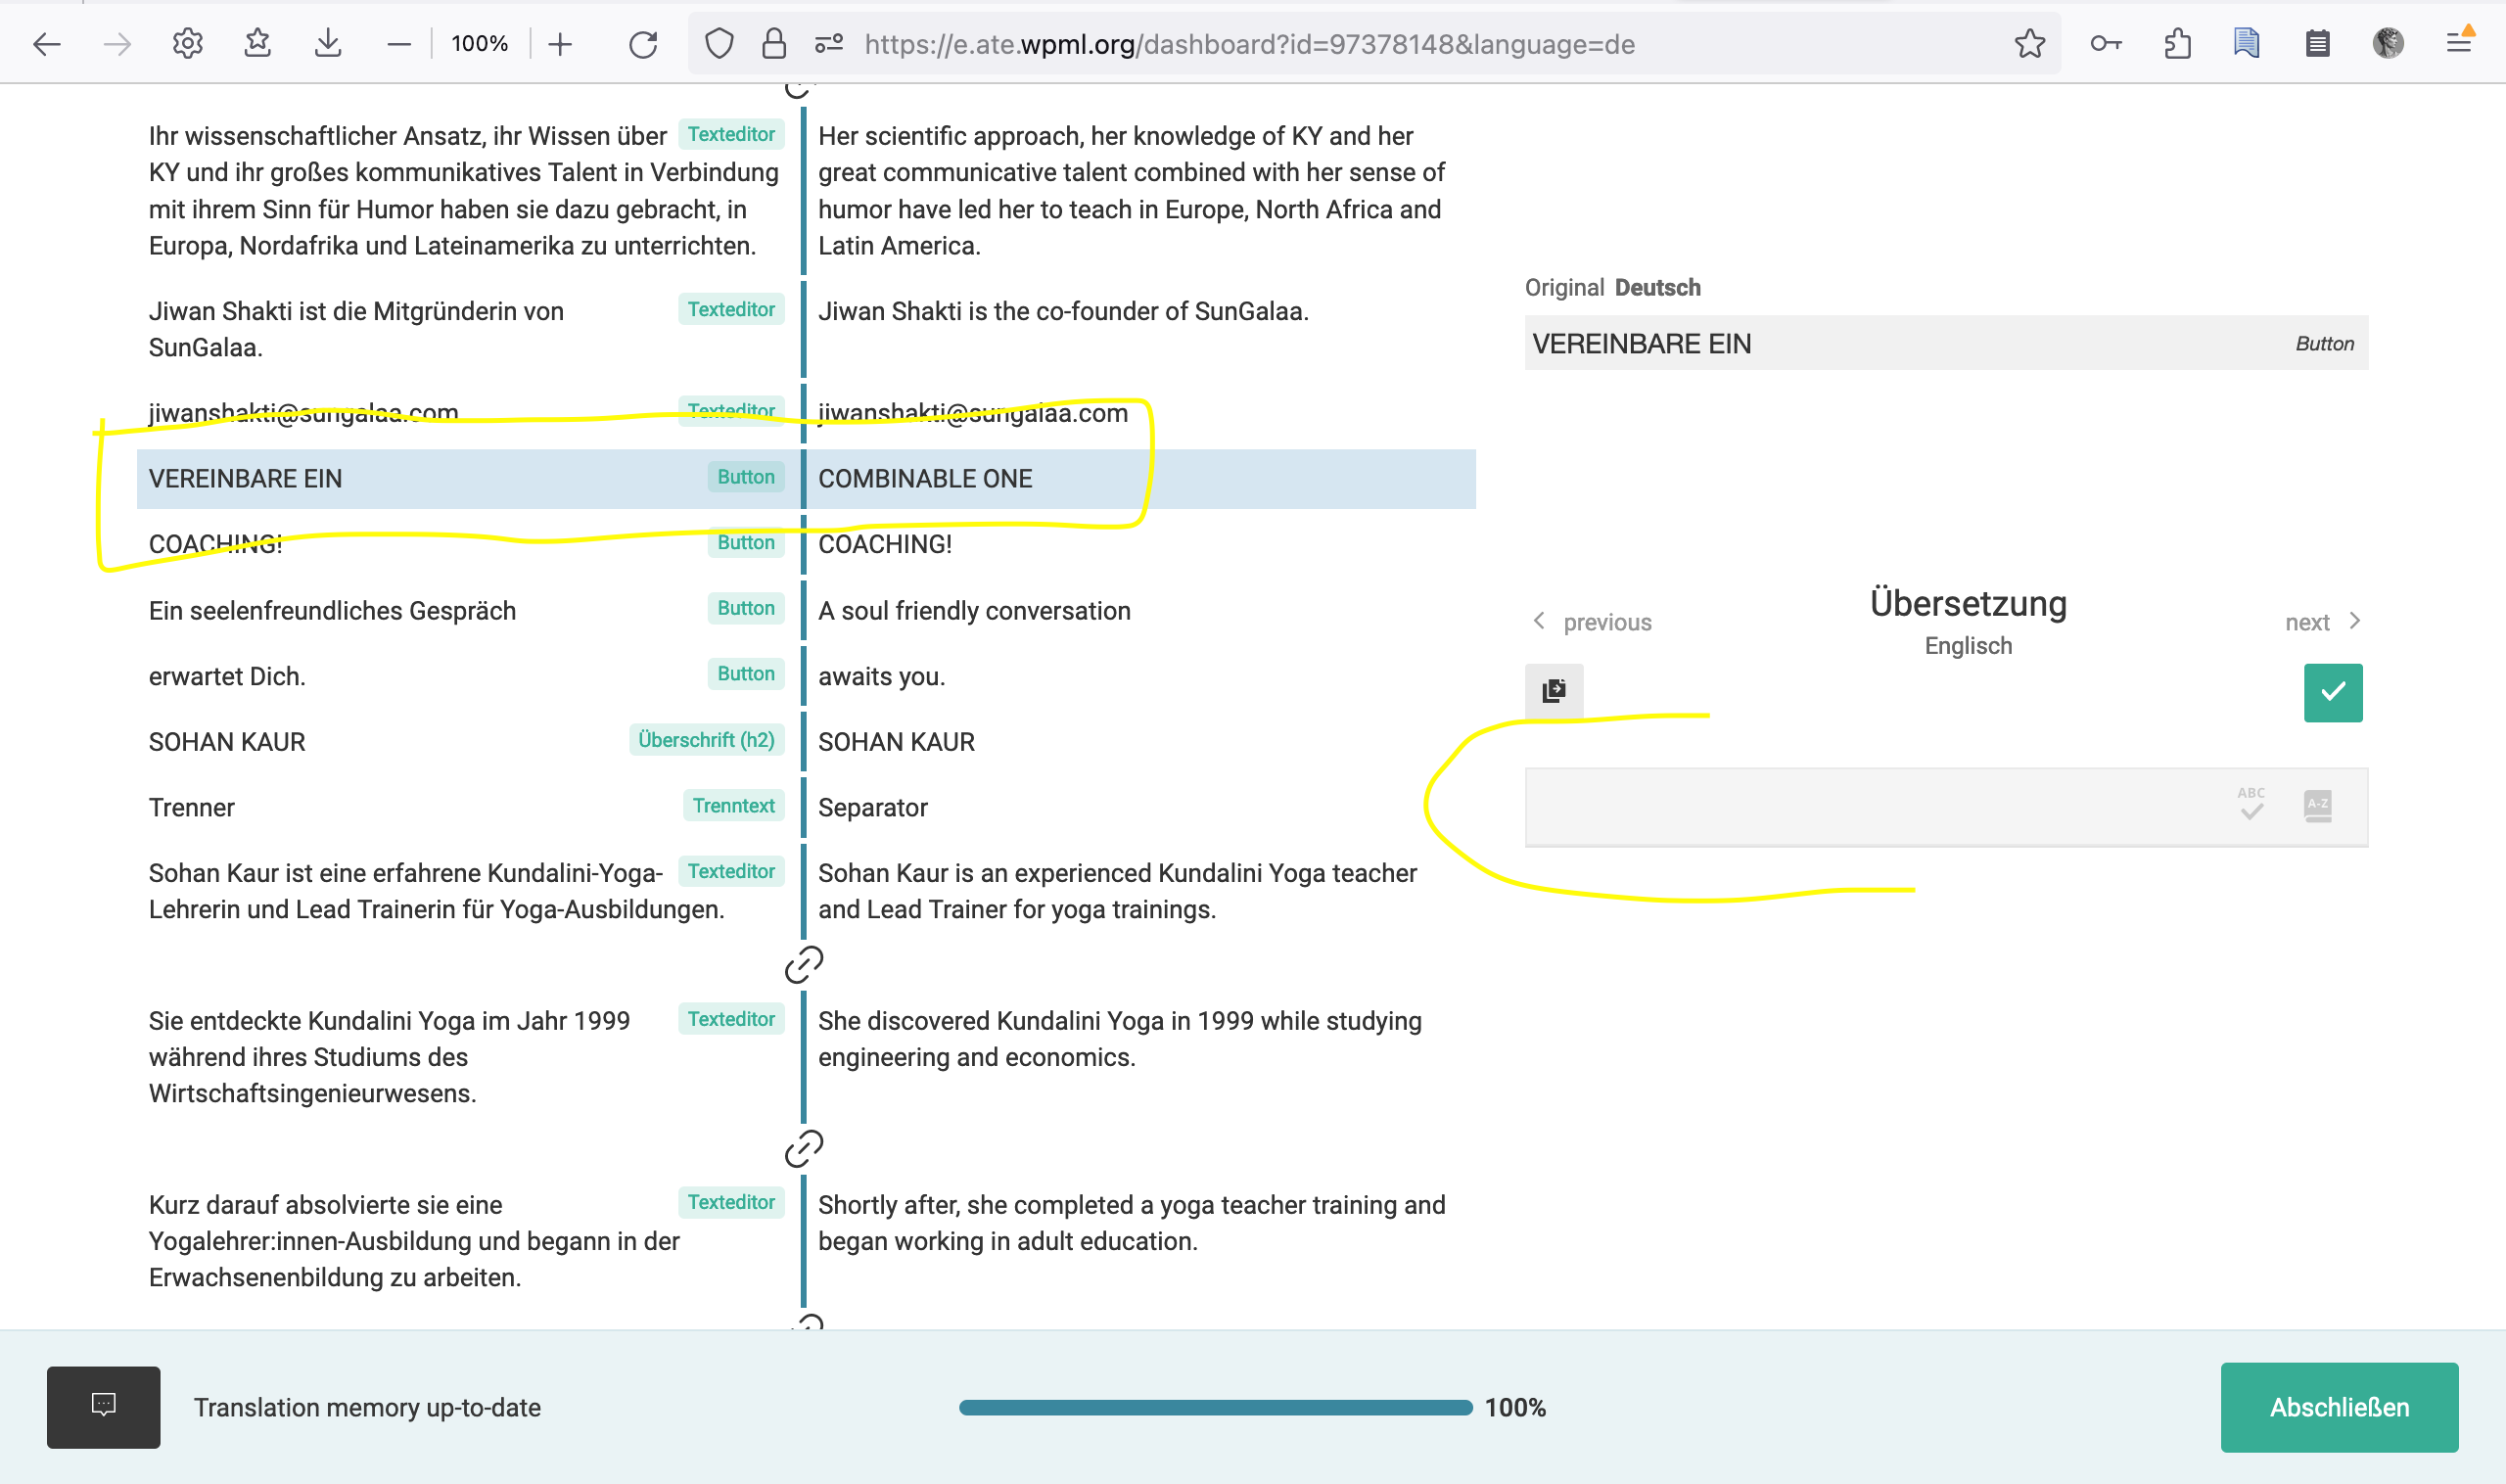The height and width of the screenshot is (1484, 2506).
Task: Open browser downloads icon
Action: point(328,44)
